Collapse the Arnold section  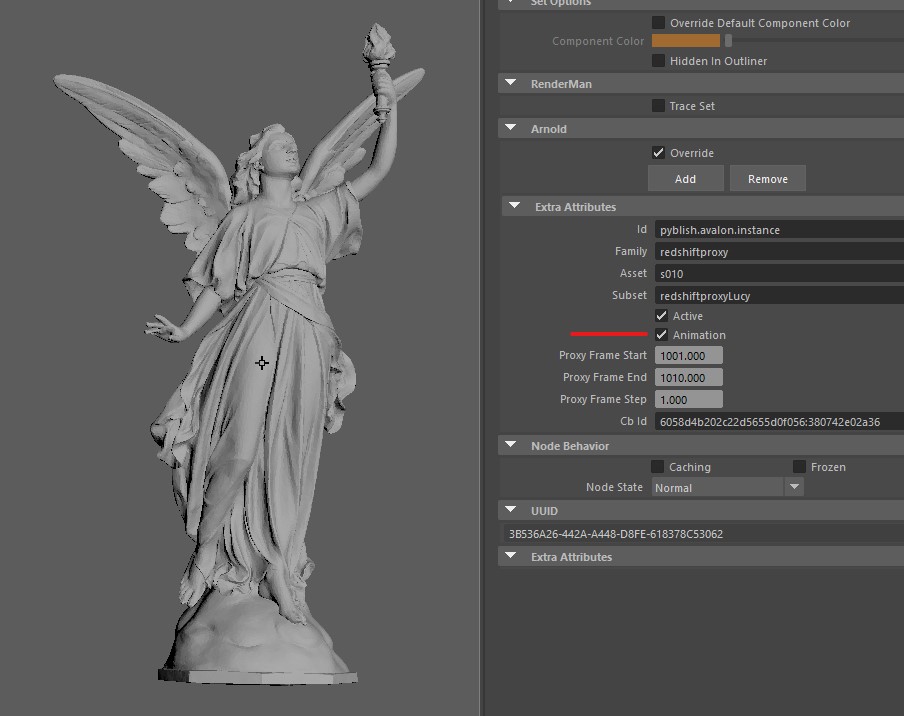[510, 128]
